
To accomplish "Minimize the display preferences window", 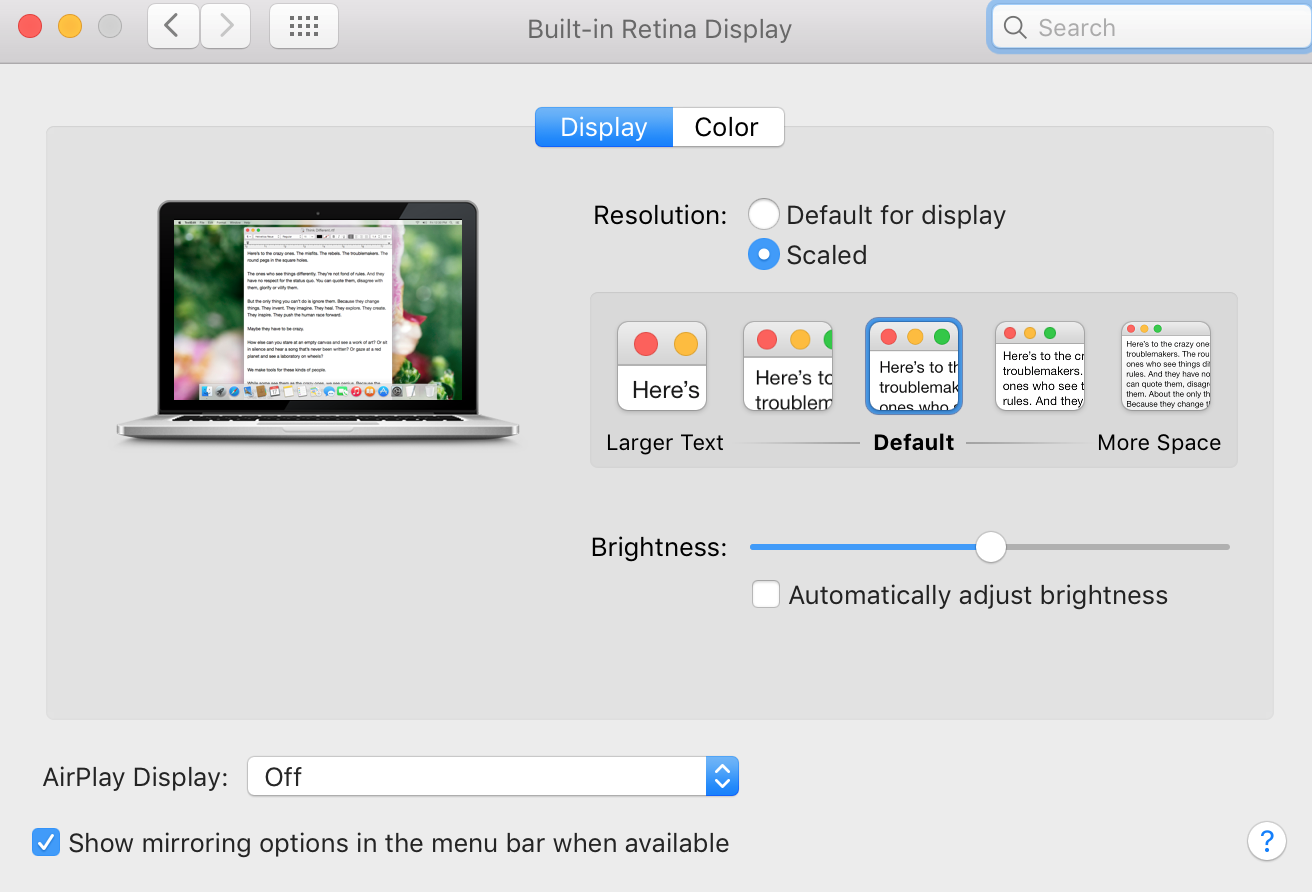I will tap(70, 26).
